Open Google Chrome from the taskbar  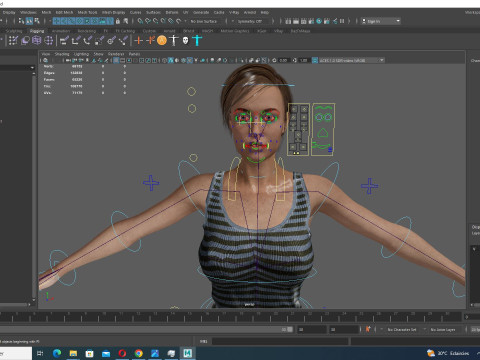coord(139,353)
